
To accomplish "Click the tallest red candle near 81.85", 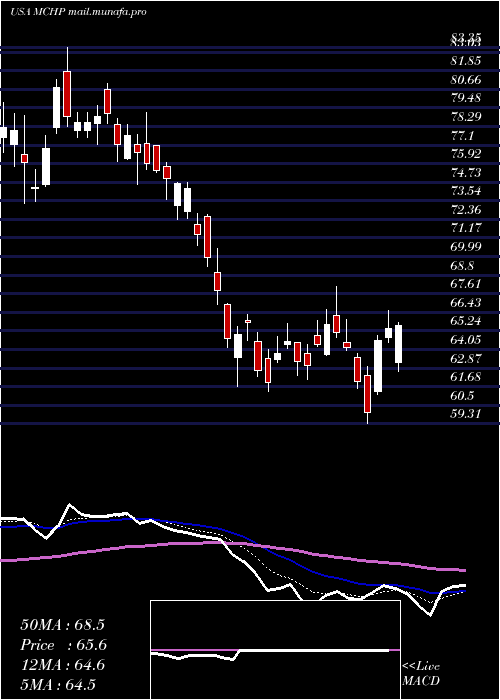I will [x=67, y=94].
